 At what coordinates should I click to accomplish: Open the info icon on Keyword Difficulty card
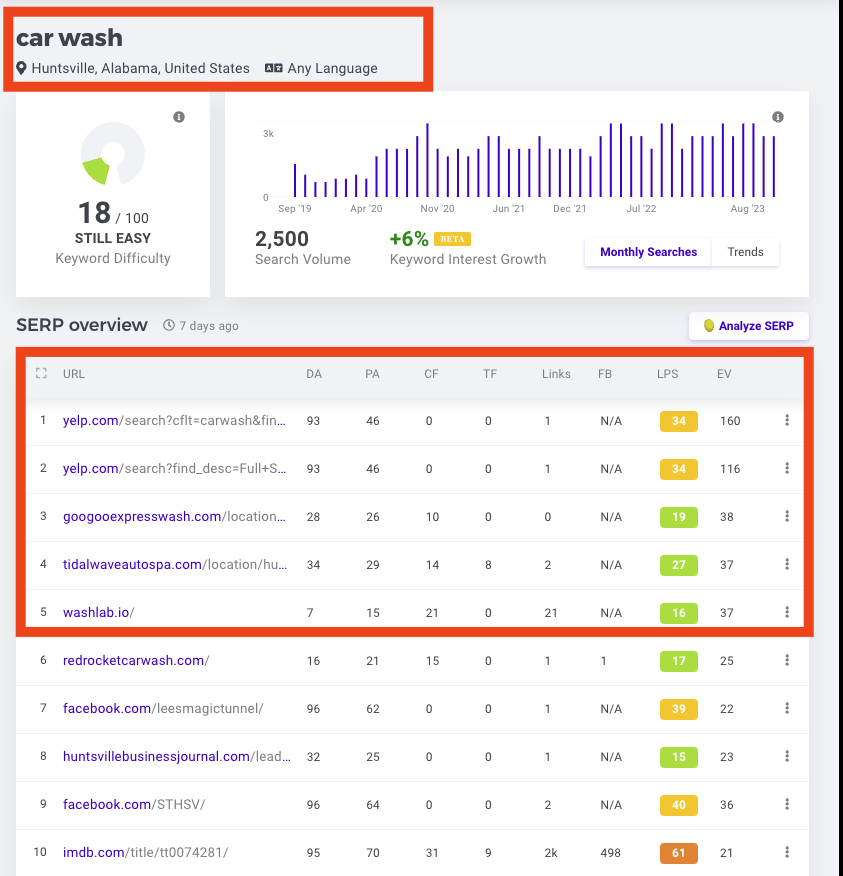[x=179, y=117]
